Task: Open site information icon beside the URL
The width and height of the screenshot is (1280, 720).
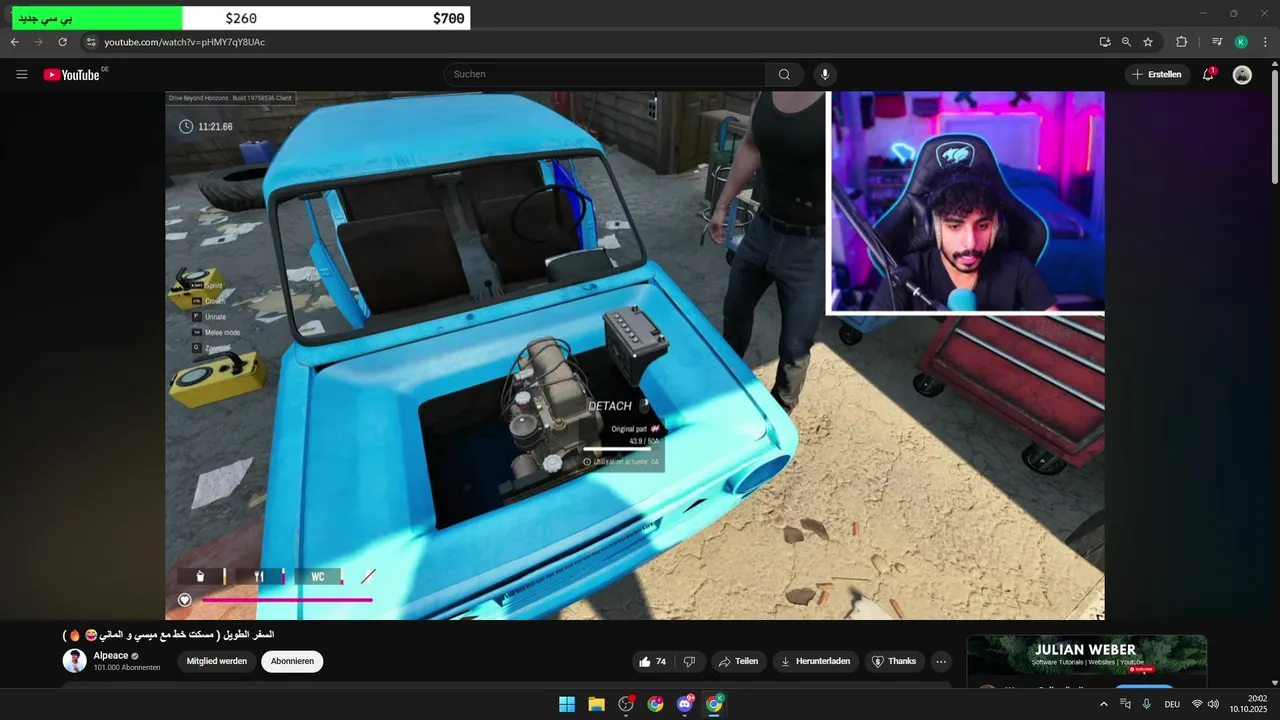Action: tap(90, 42)
